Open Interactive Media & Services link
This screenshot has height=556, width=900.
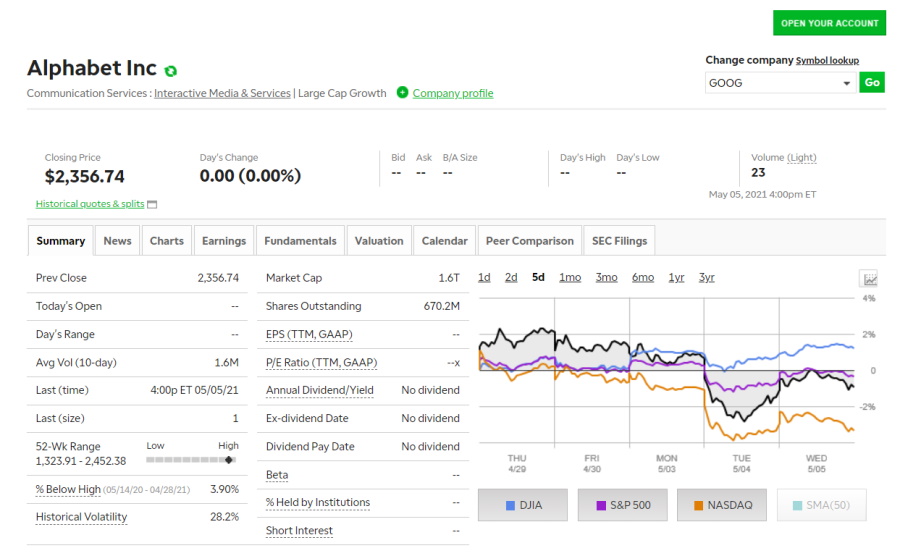[x=222, y=93]
